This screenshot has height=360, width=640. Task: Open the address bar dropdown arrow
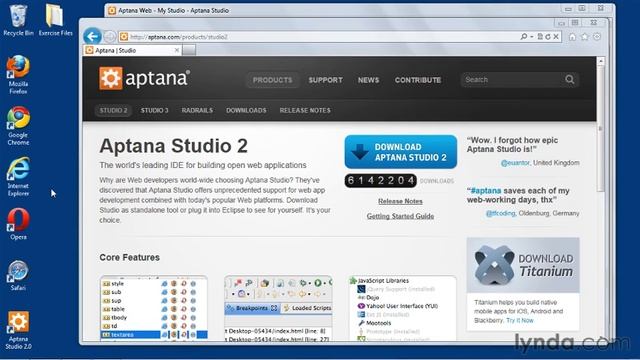[532, 37]
